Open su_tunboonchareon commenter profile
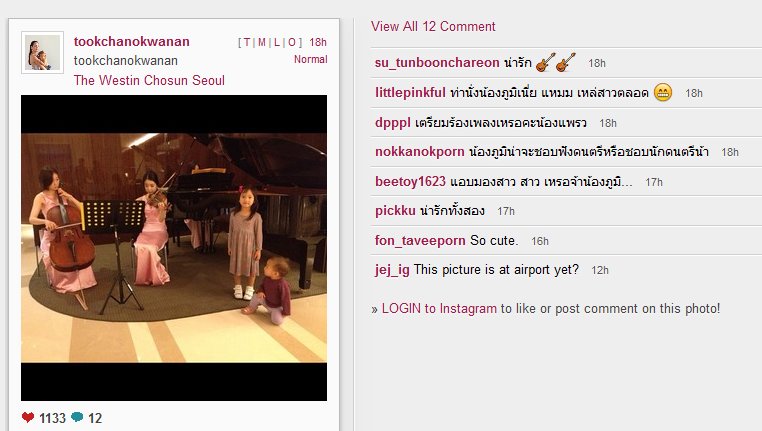Image resolution: width=762 pixels, height=431 pixels. [x=437, y=63]
